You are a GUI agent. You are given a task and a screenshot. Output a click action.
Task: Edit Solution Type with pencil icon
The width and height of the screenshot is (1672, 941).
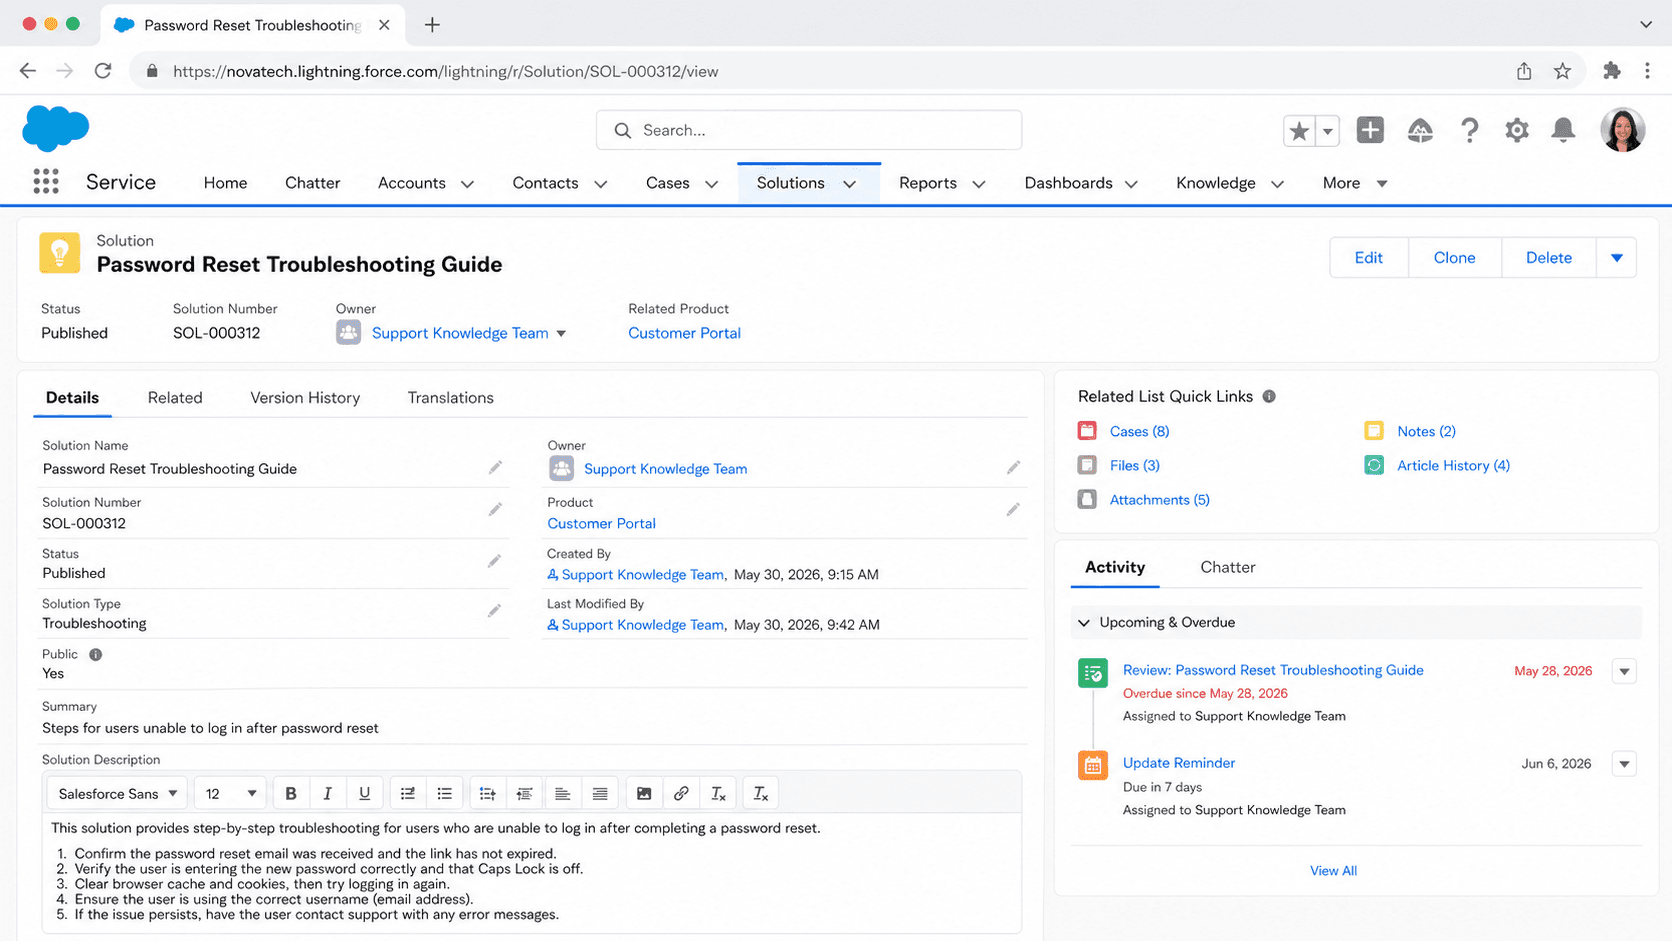(494, 610)
